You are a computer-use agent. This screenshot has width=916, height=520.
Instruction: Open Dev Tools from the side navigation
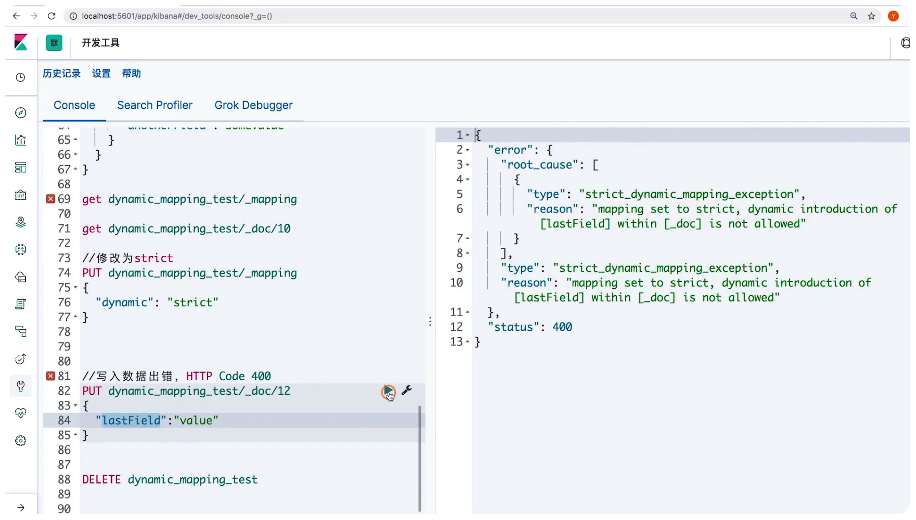[20, 386]
